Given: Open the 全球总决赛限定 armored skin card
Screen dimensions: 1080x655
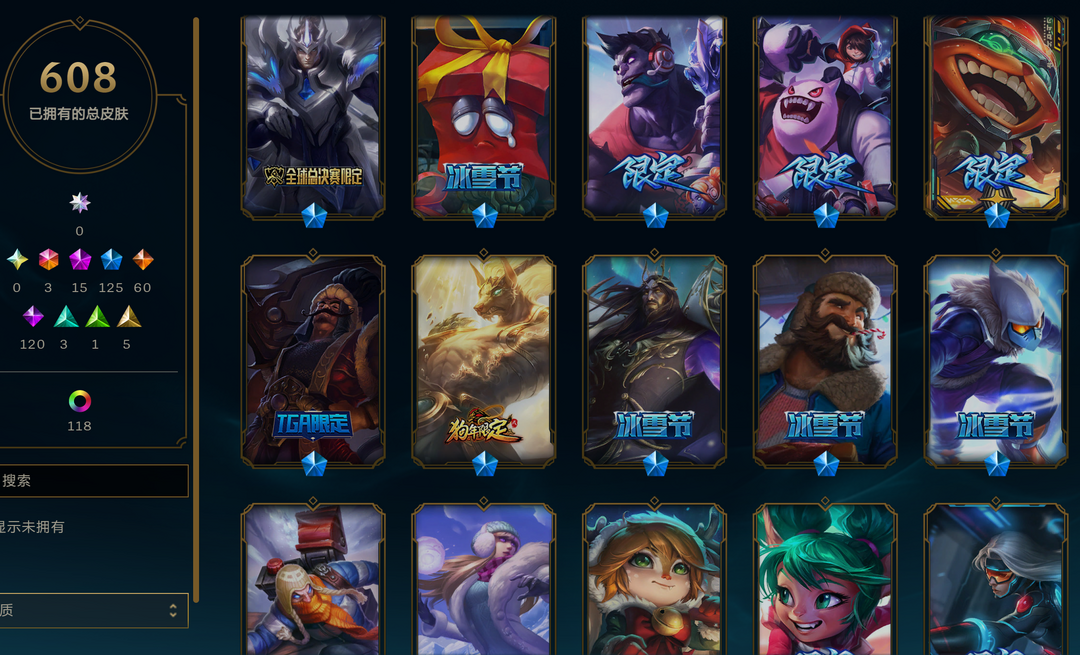Looking at the screenshot, I should [x=313, y=117].
